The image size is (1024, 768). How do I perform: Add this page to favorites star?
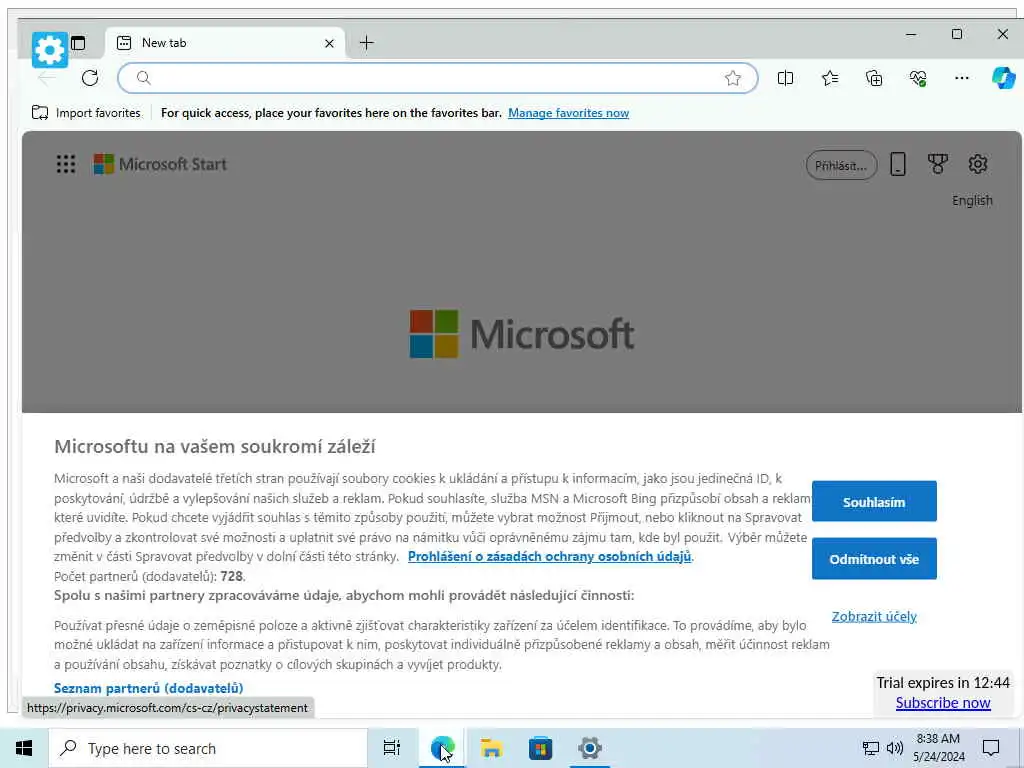click(x=733, y=78)
